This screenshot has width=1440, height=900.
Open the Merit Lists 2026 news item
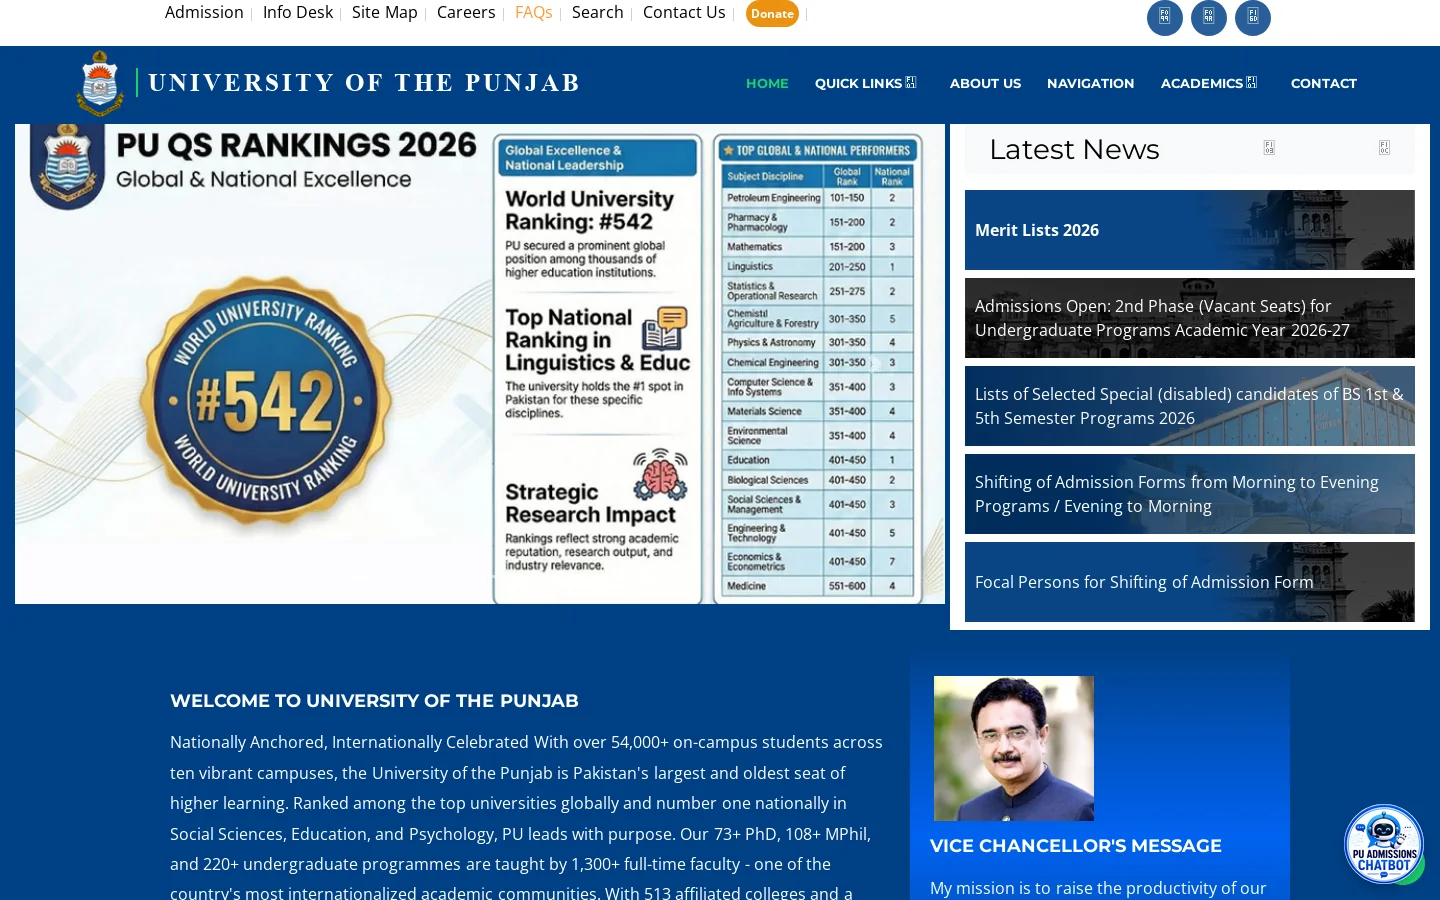tap(1190, 230)
